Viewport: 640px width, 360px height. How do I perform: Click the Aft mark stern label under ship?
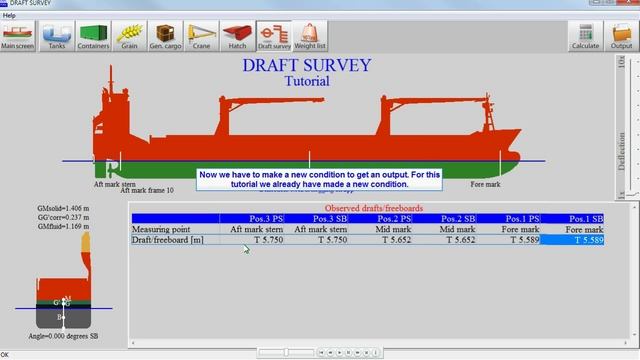coord(114,184)
